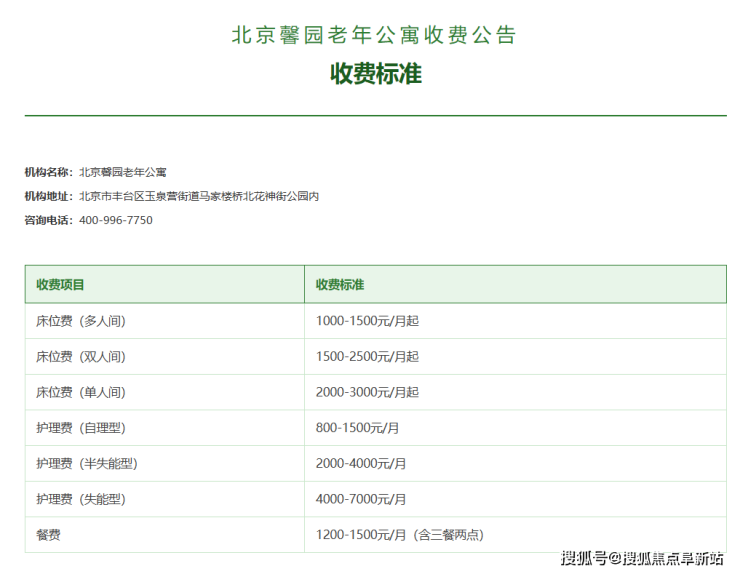This screenshot has height=574, width=740.
Task: Click the 机构名称 label
Action: (46, 172)
